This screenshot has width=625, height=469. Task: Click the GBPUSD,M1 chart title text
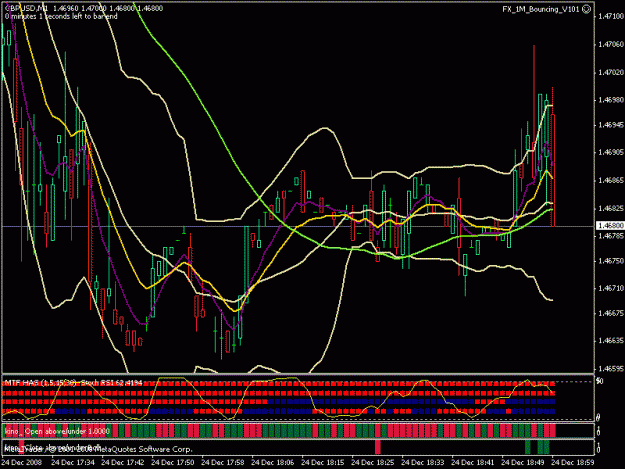[x=27, y=8]
